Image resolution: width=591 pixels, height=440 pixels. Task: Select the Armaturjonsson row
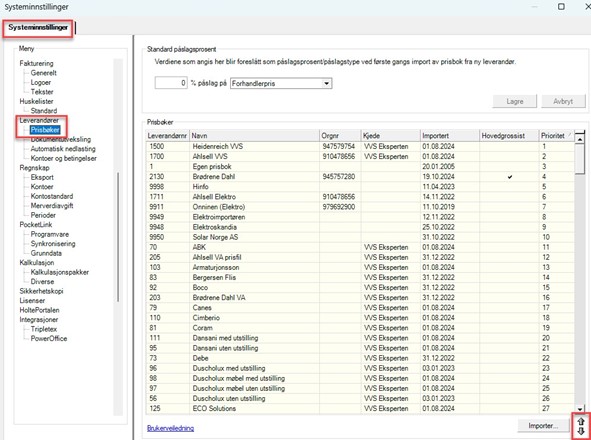click(360, 267)
